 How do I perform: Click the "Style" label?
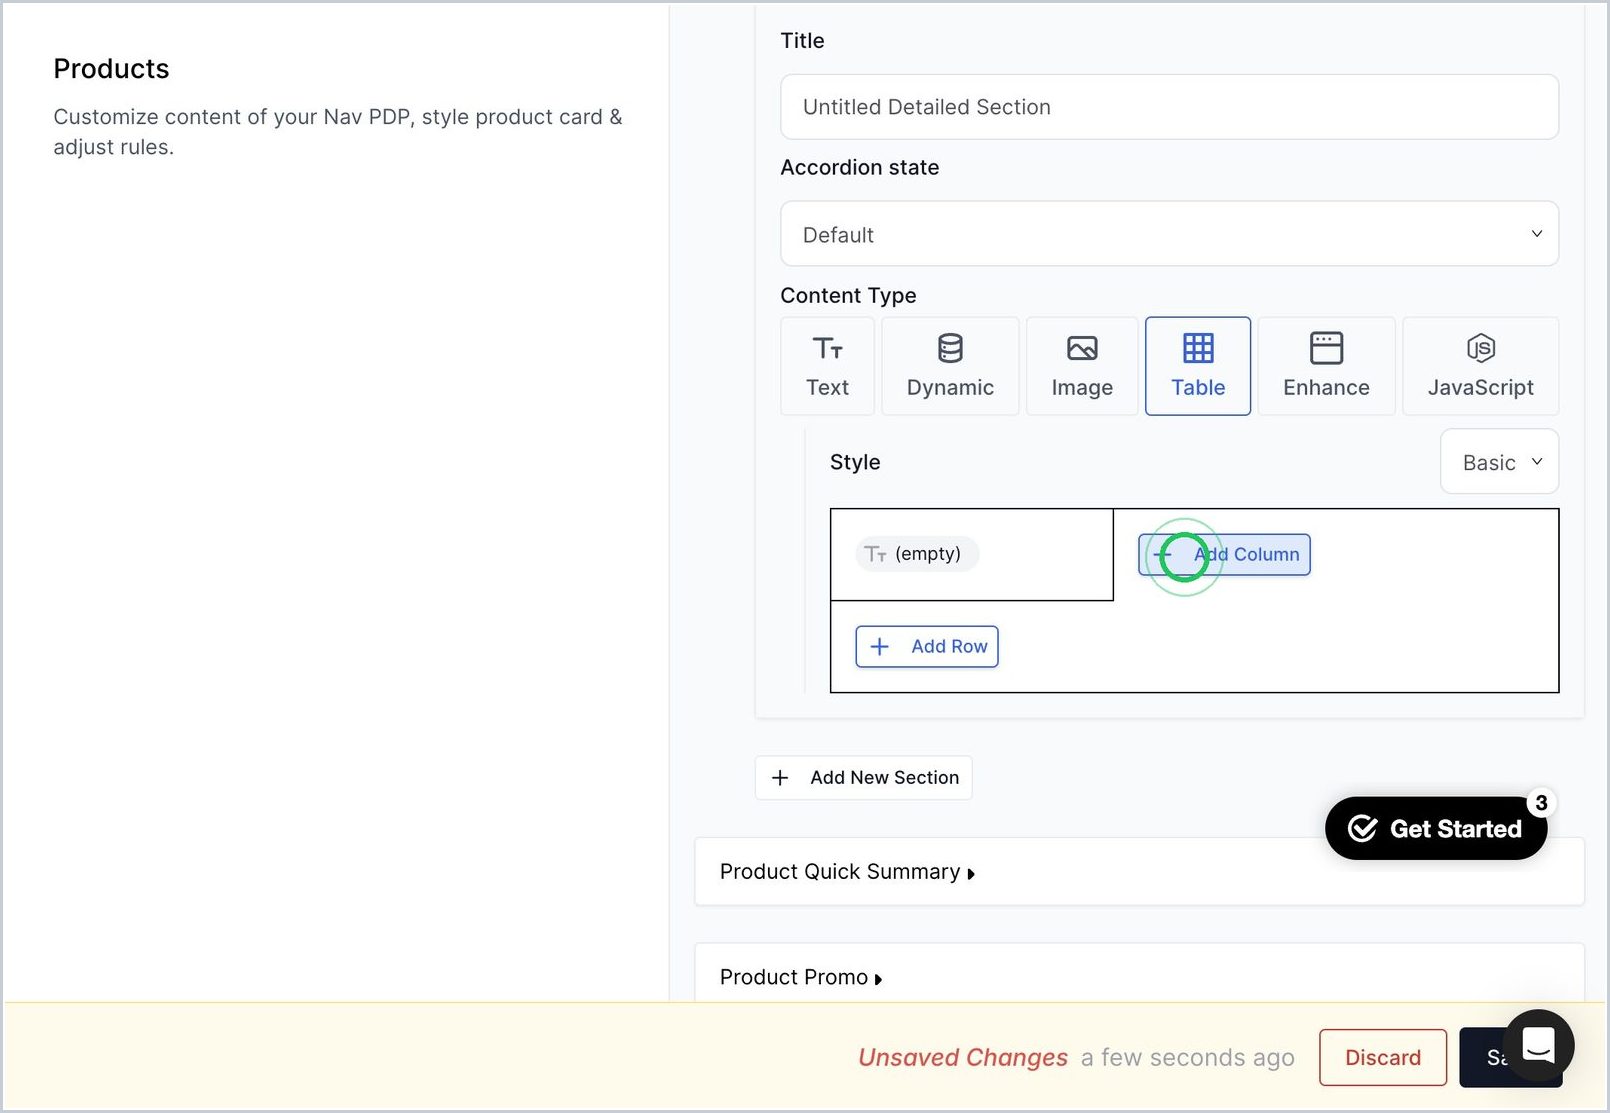[855, 462]
